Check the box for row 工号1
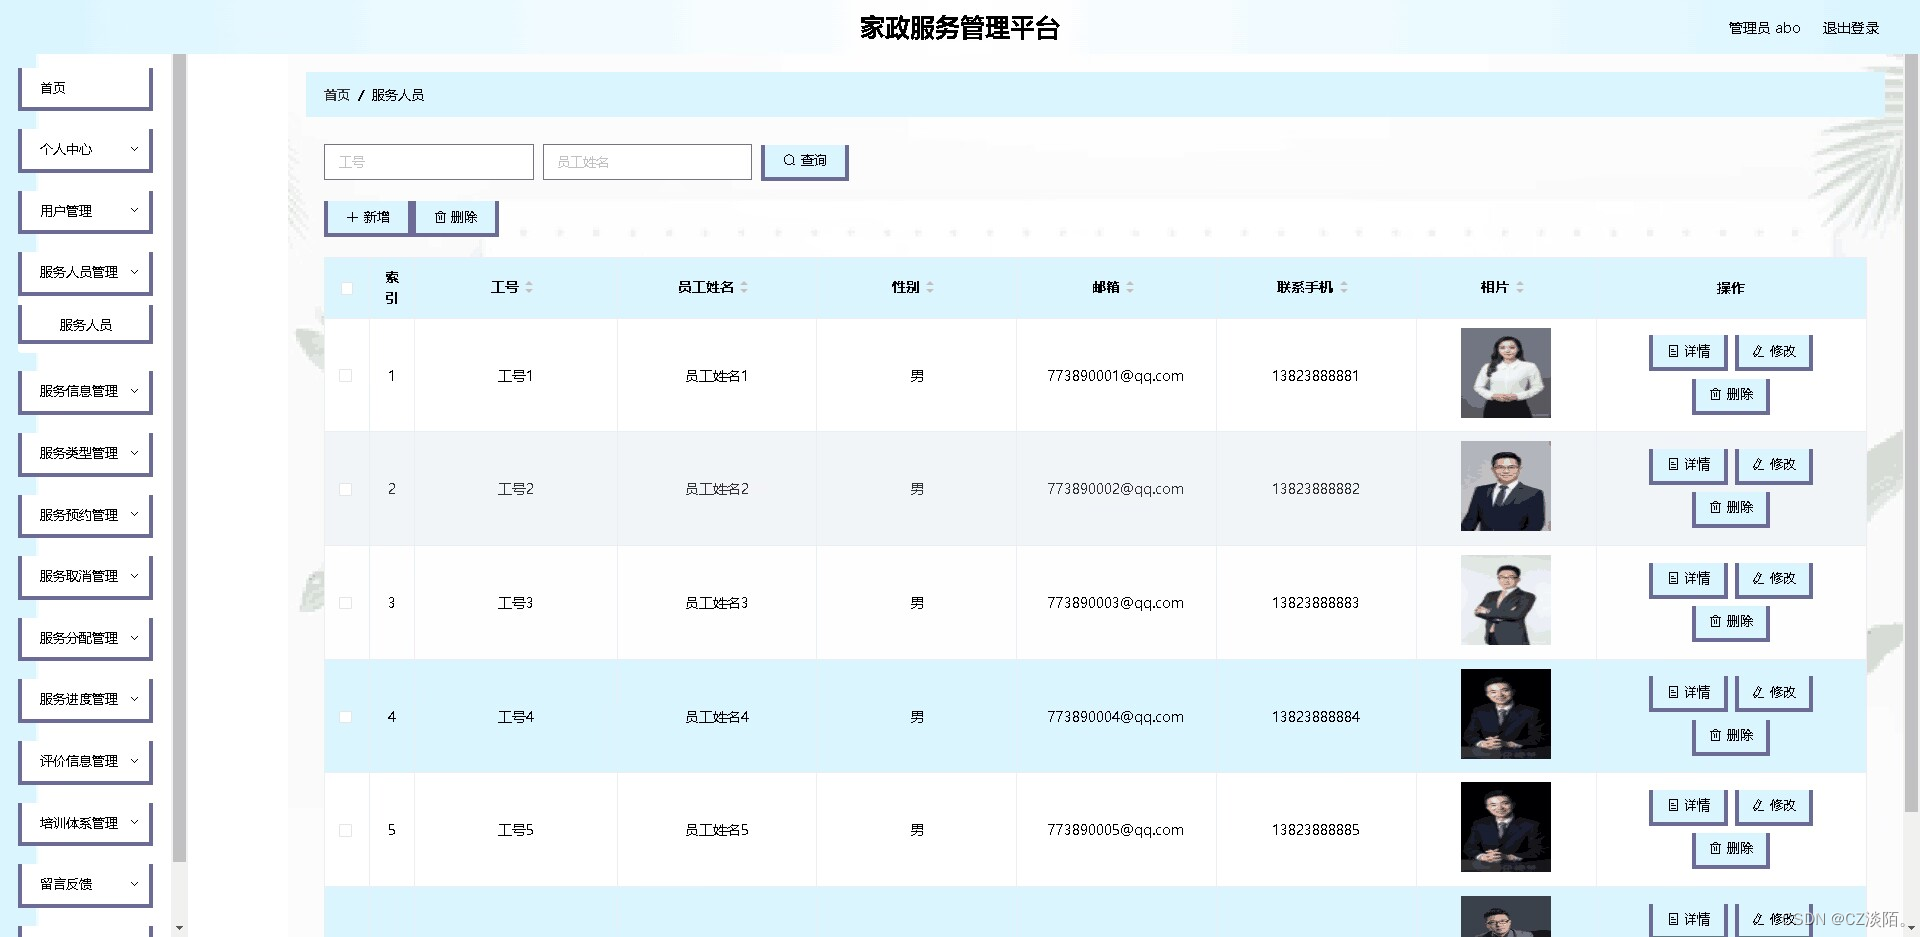Image resolution: width=1920 pixels, height=937 pixels. (346, 376)
